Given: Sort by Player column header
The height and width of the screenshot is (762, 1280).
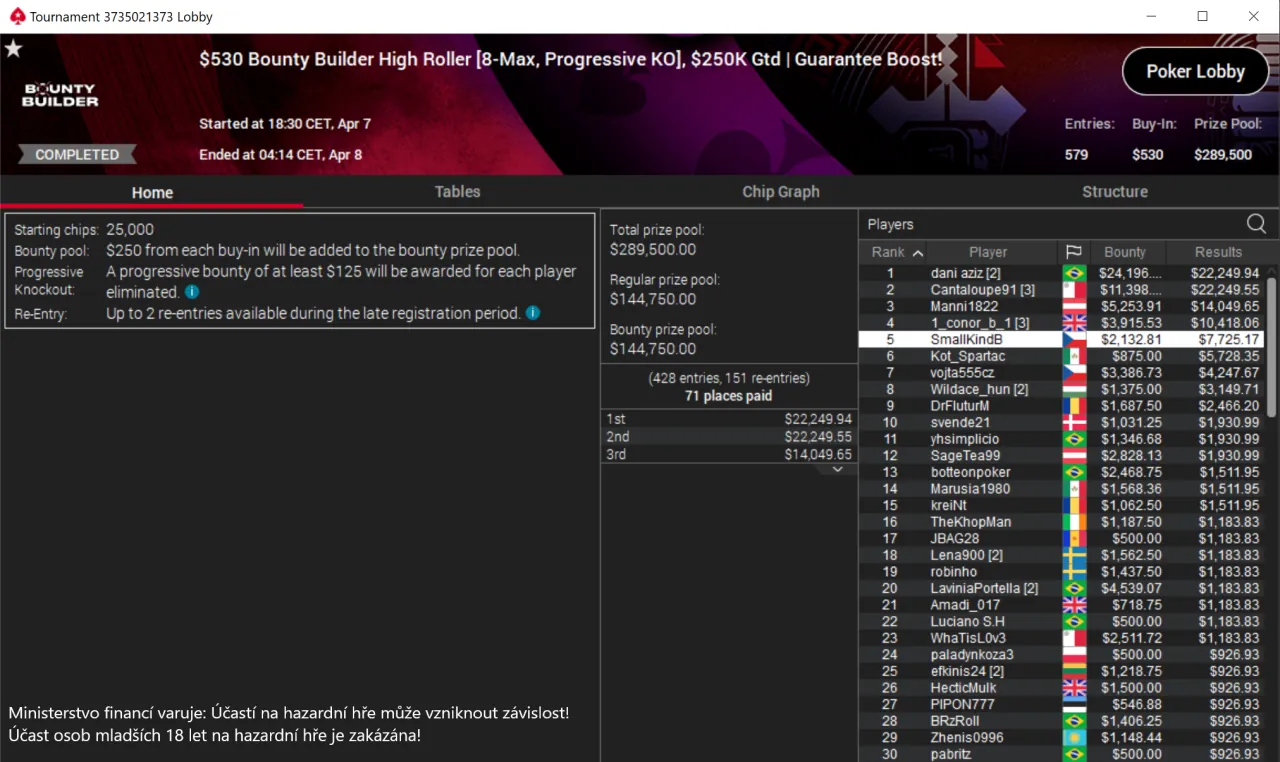Looking at the screenshot, I should pos(988,252).
